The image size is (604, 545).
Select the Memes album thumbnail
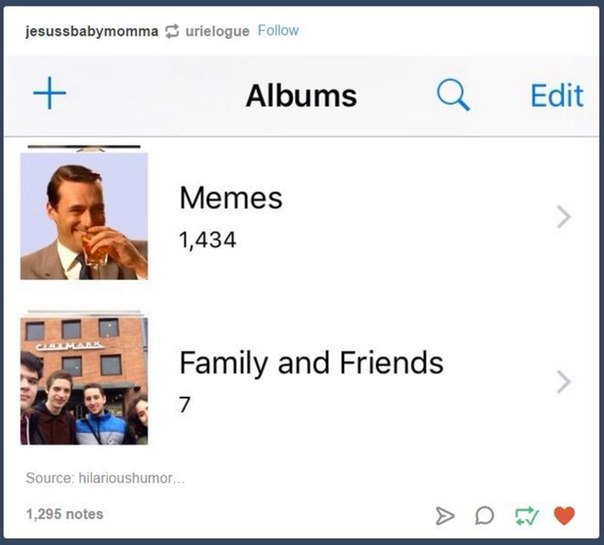pyautogui.click(x=84, y=216)
